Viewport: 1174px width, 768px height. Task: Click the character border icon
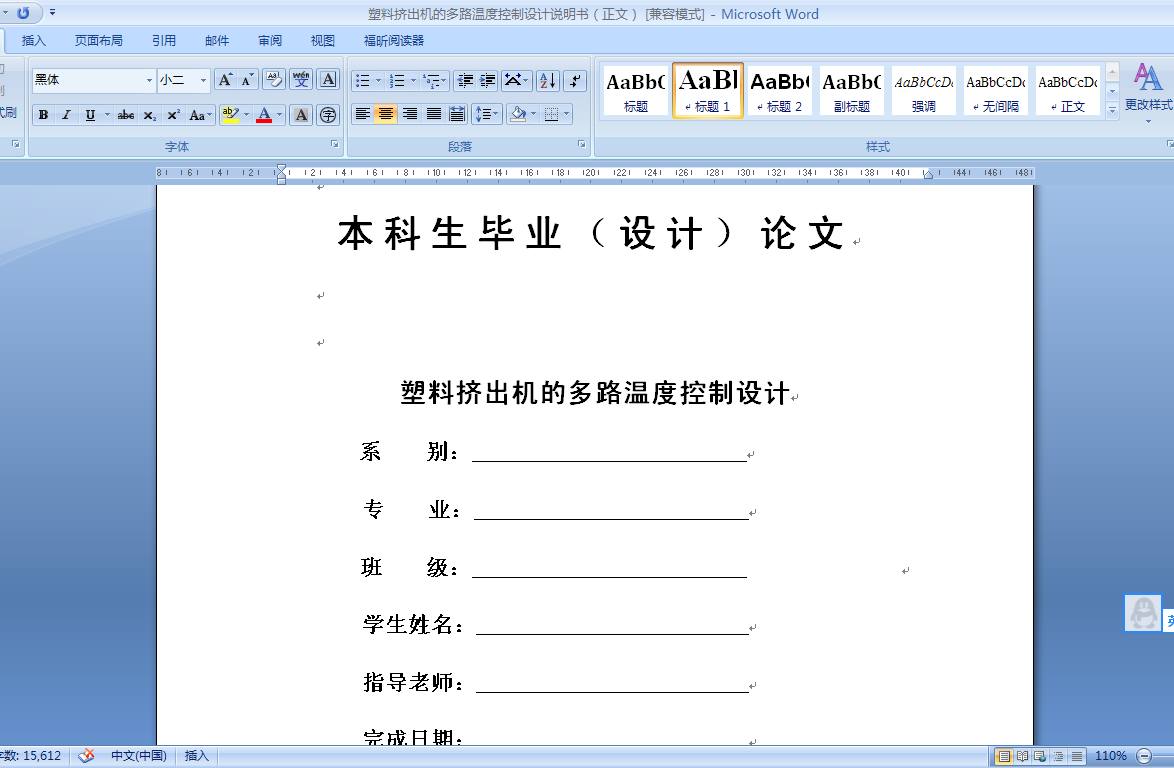(x=328, y=79)
